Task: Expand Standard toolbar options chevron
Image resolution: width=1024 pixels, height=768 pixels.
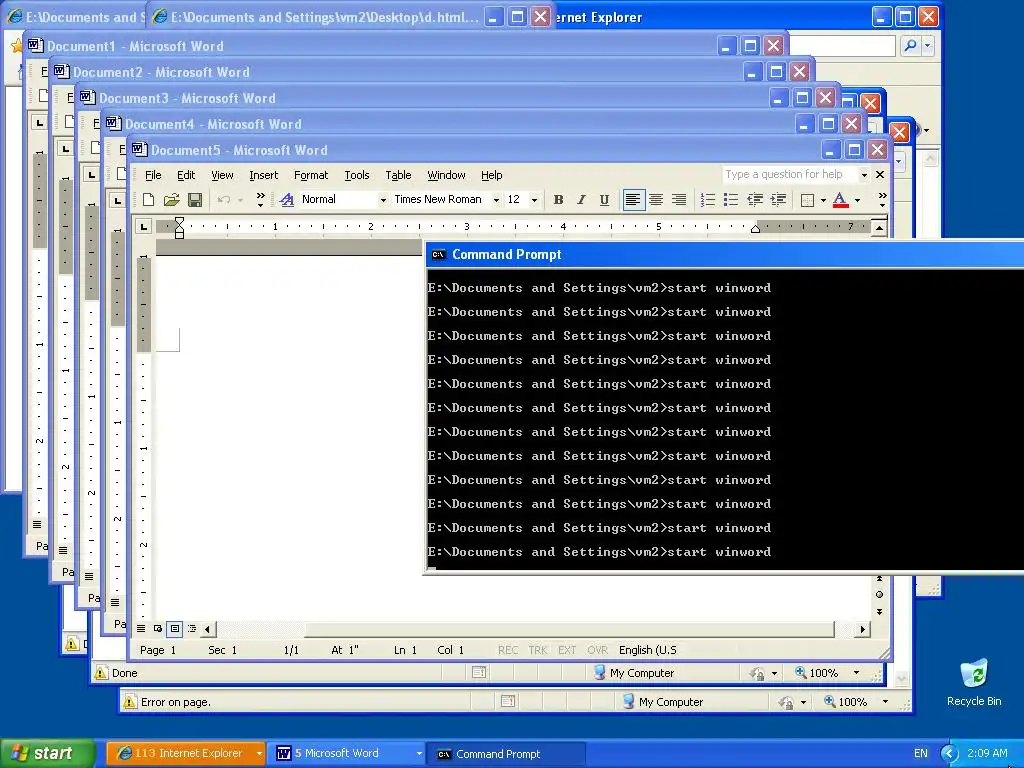Action: (261, 200)
